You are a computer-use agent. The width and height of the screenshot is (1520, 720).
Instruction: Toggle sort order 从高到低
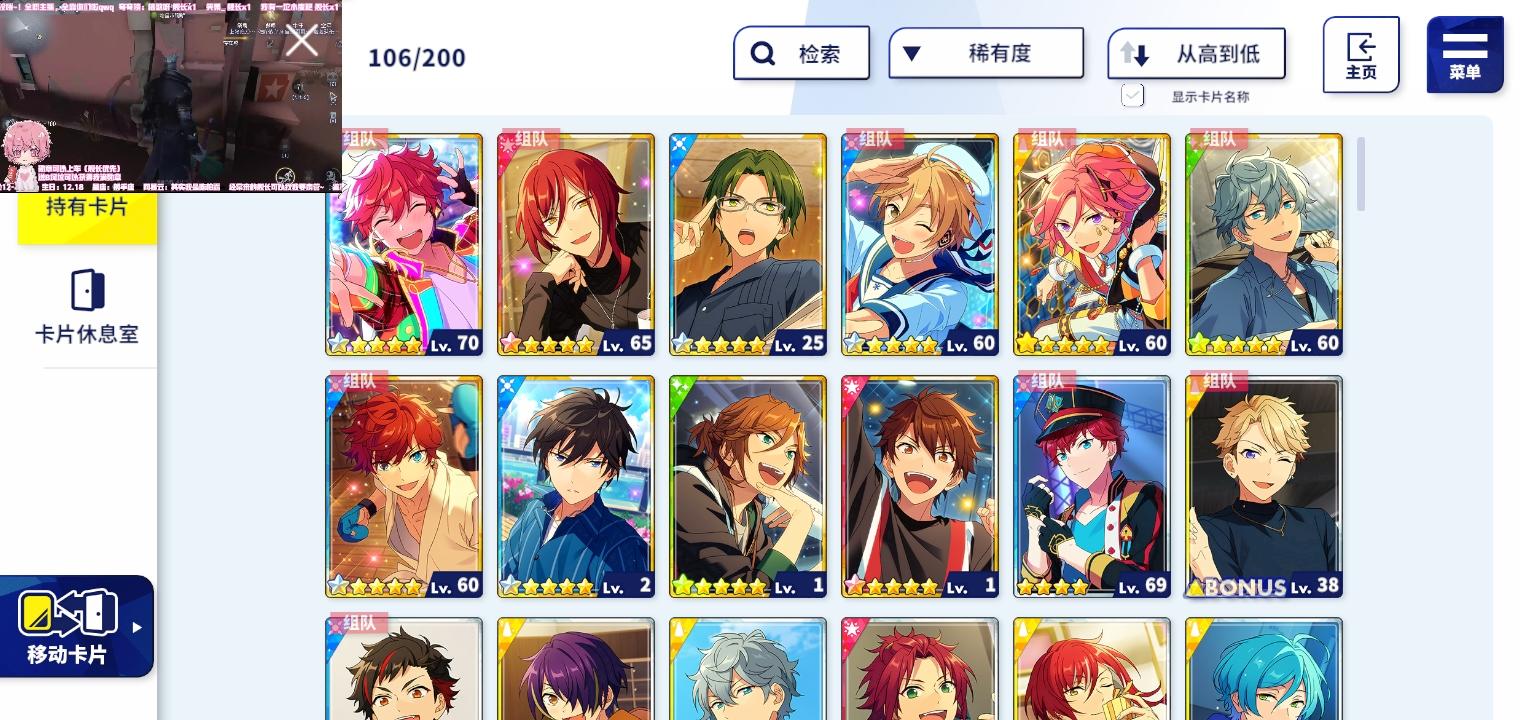[1196, 54]
